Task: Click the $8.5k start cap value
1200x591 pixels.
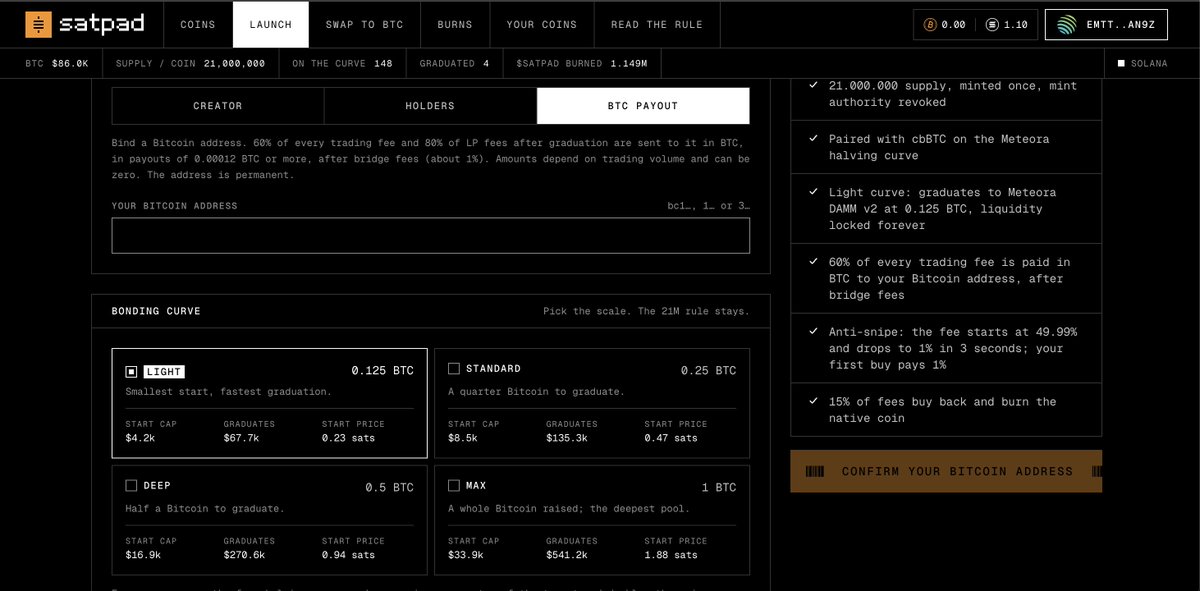Action: click(462, 438)
